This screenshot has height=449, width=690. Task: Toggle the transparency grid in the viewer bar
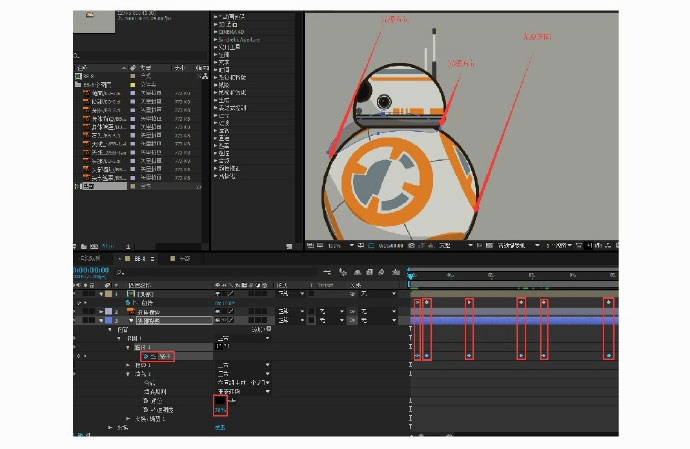pos(489,245)
